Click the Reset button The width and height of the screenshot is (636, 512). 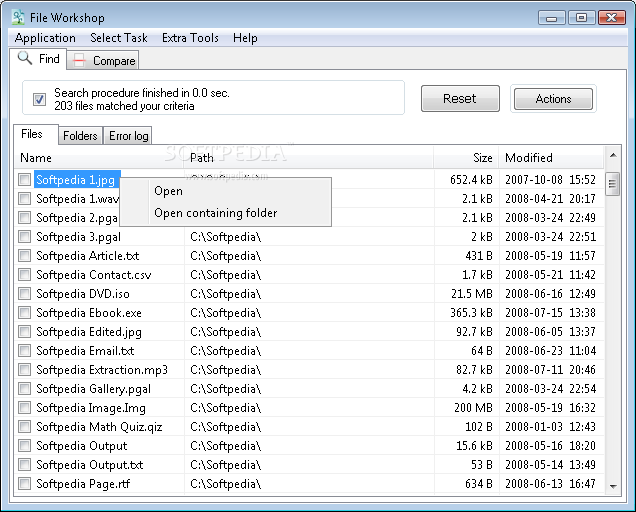click(460, 99)
